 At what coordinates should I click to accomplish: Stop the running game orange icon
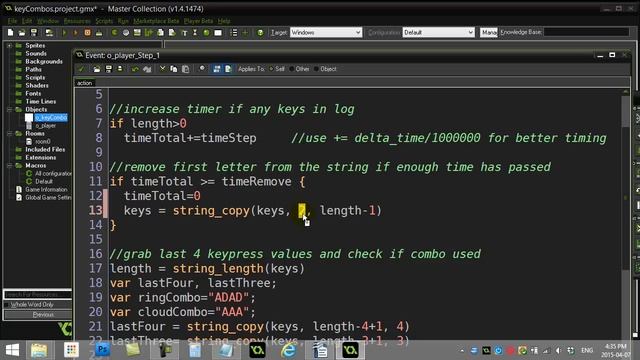[87, 32]
